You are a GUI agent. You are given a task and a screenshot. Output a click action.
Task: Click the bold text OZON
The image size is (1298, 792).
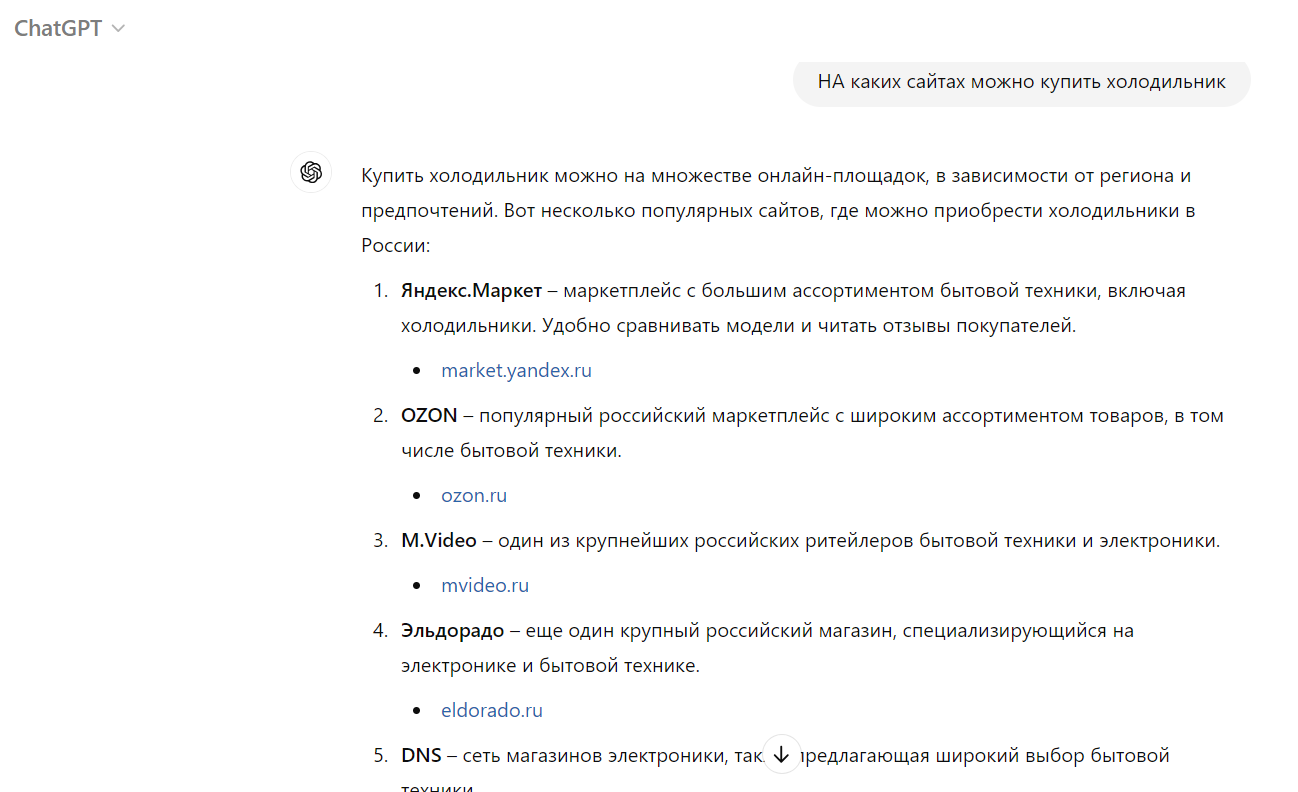pos(429,415)
